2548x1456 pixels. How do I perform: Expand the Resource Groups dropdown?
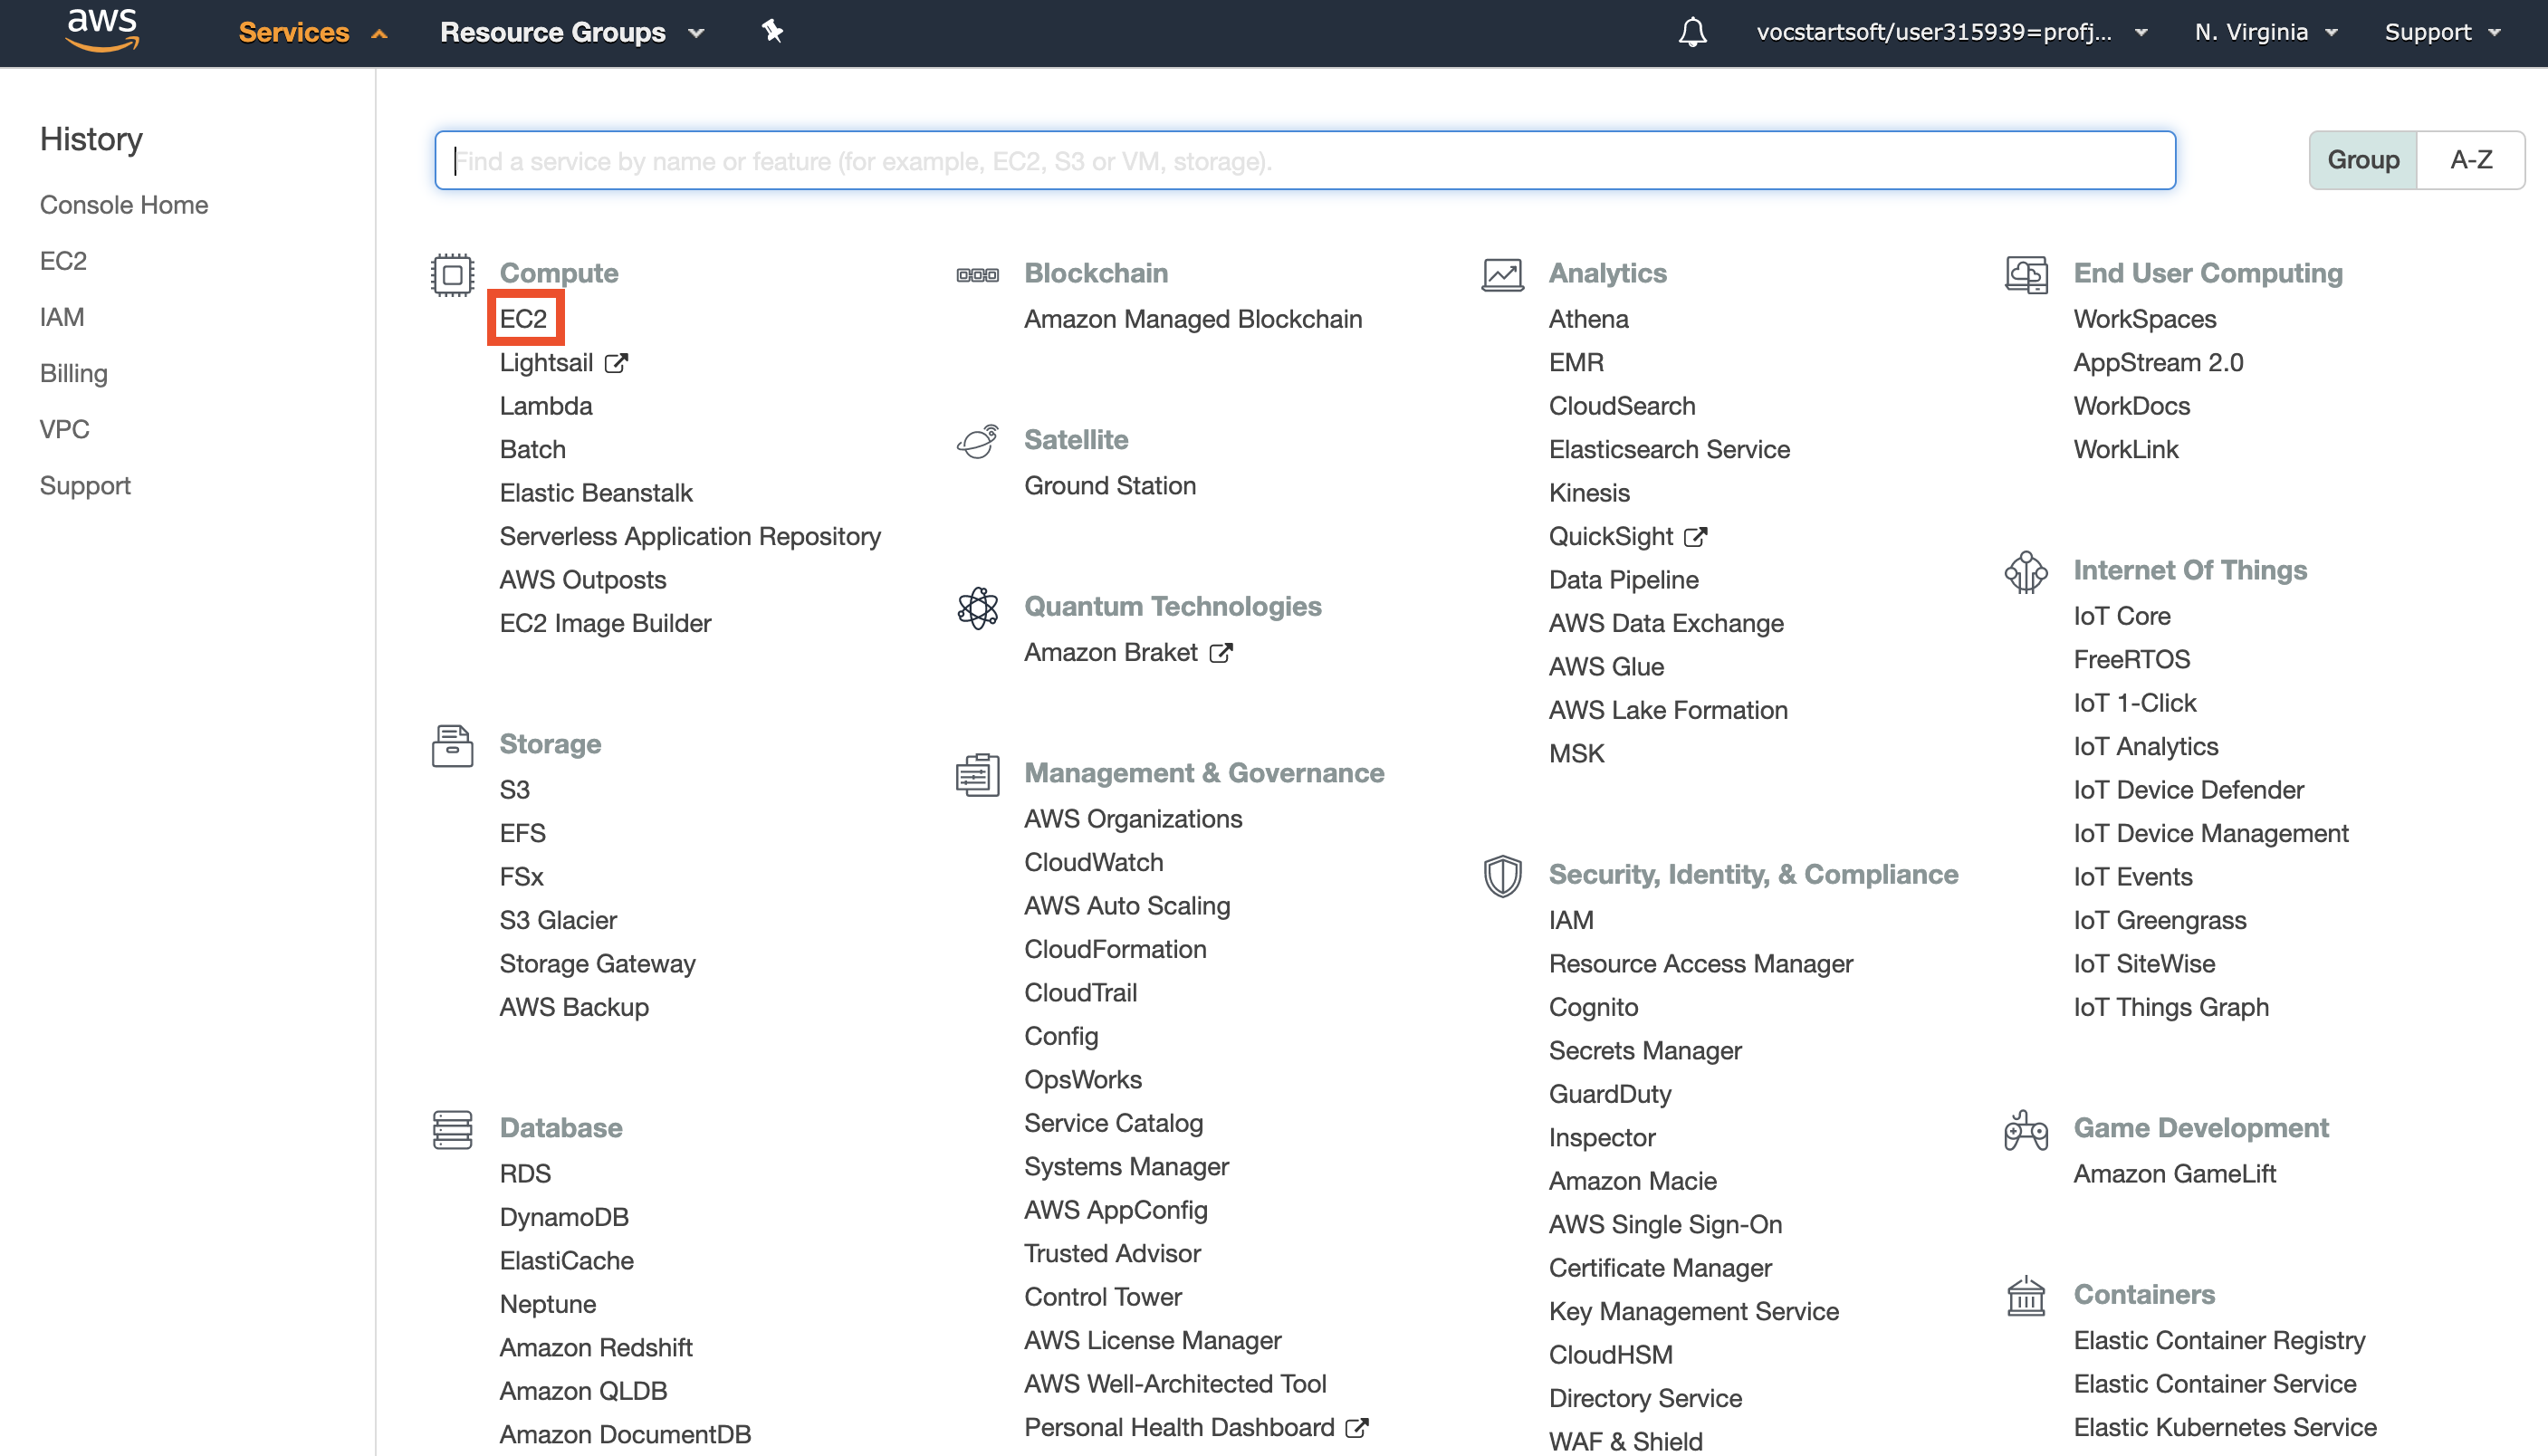tap(572, 32)
